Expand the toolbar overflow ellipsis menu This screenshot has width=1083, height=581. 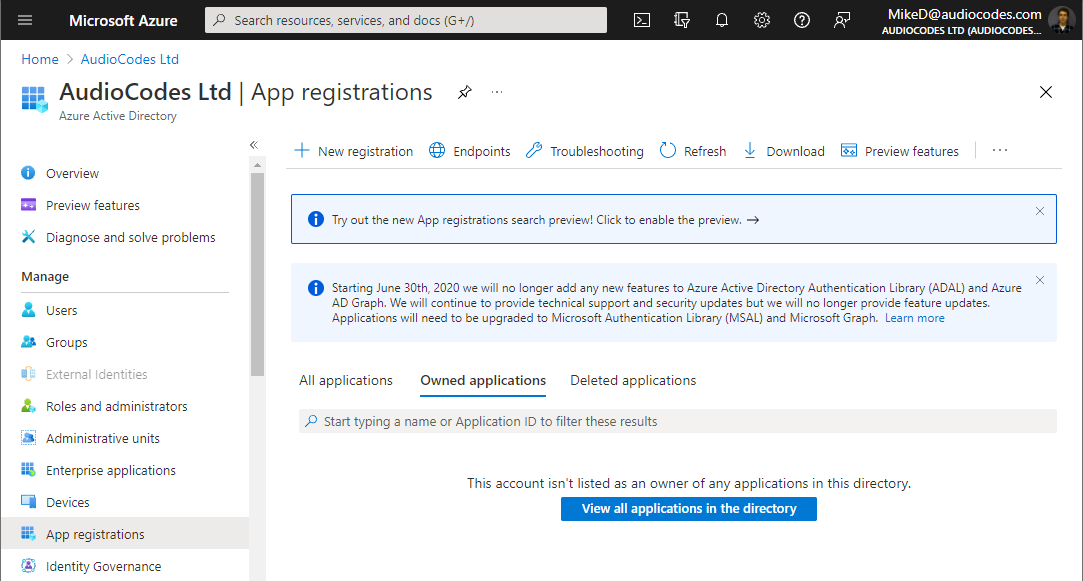[x=1000, y=151]
